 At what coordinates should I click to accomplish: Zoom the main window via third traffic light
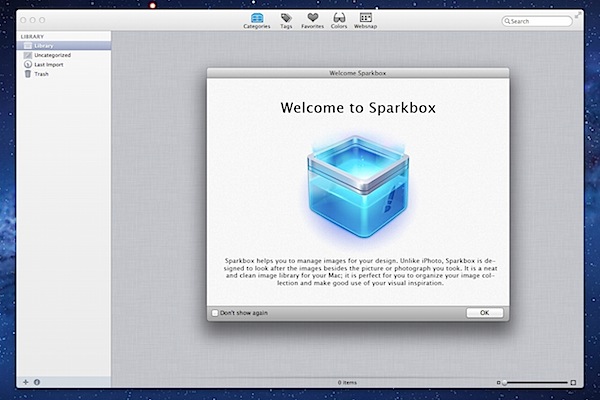click(42, 20)
